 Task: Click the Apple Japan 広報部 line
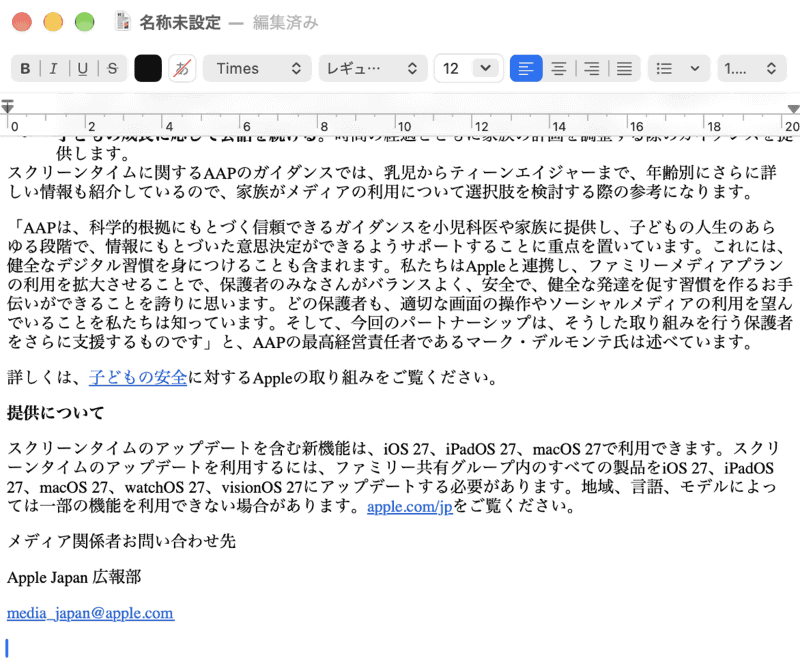[x=74, y=577]
